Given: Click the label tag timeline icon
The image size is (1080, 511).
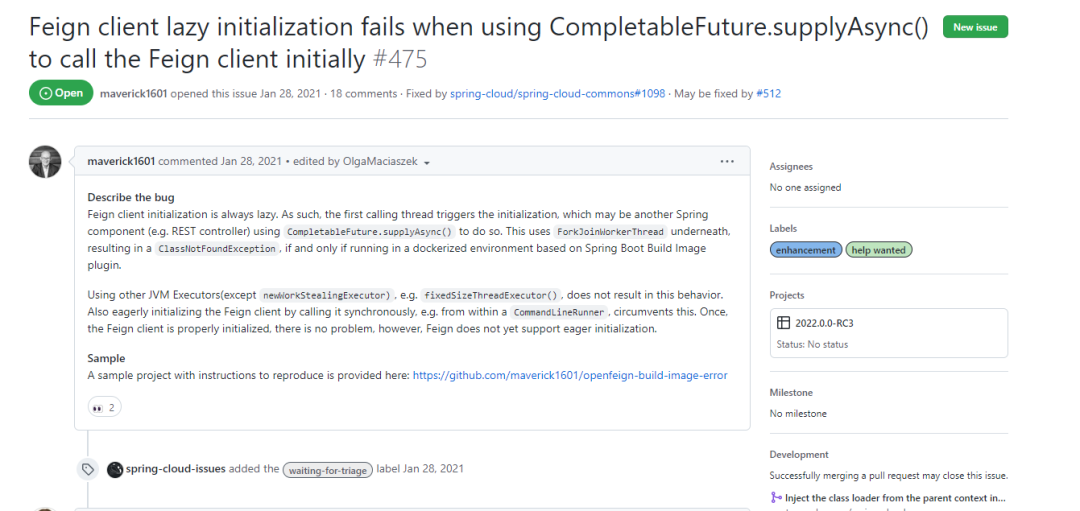Looking at the screenshot, I should (88, 469).
